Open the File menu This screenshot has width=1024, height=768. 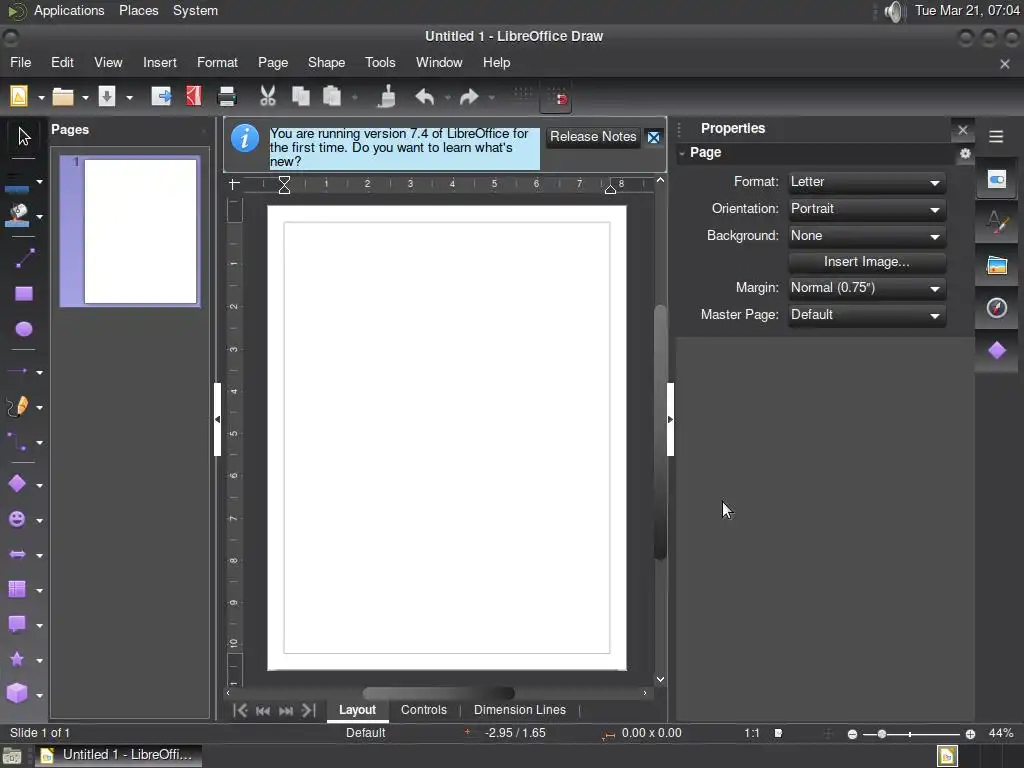(x=20, y=63)
